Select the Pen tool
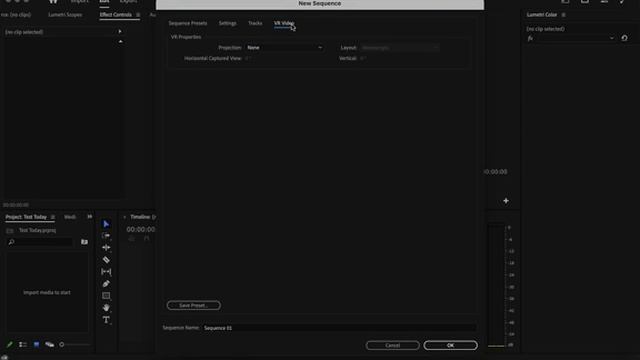 [106, 284]
